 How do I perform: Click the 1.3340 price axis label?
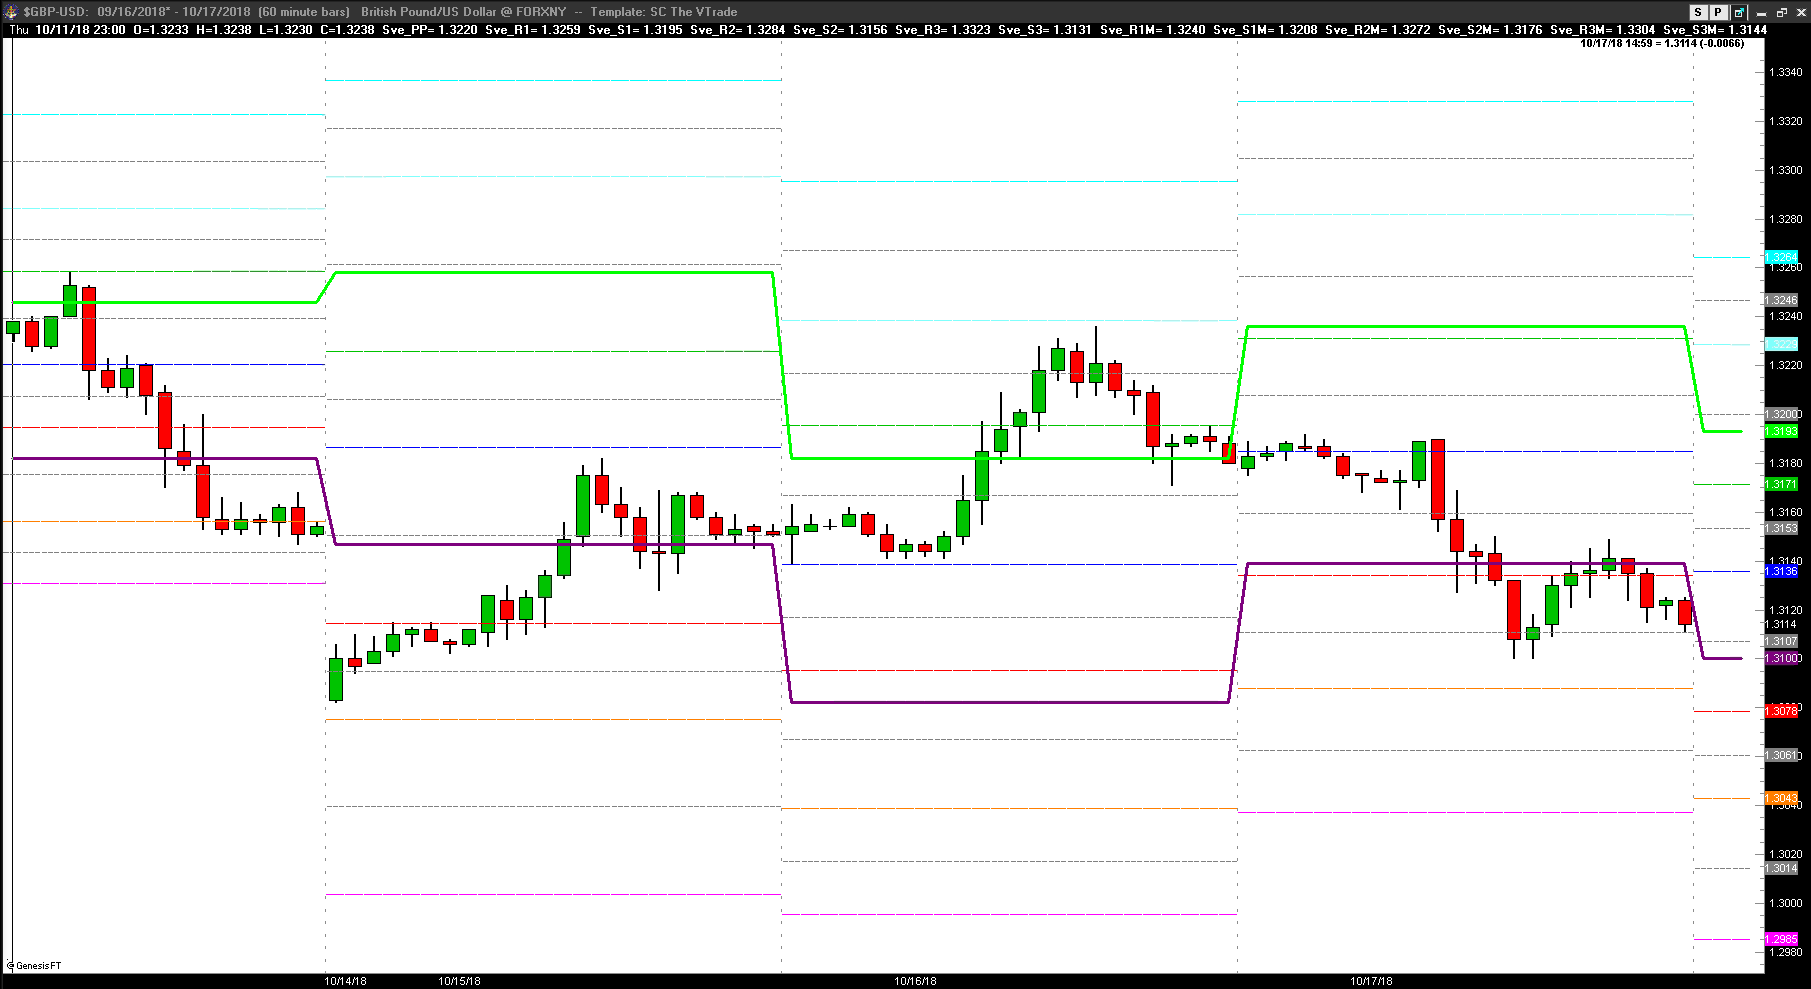tap(1786, 72)
